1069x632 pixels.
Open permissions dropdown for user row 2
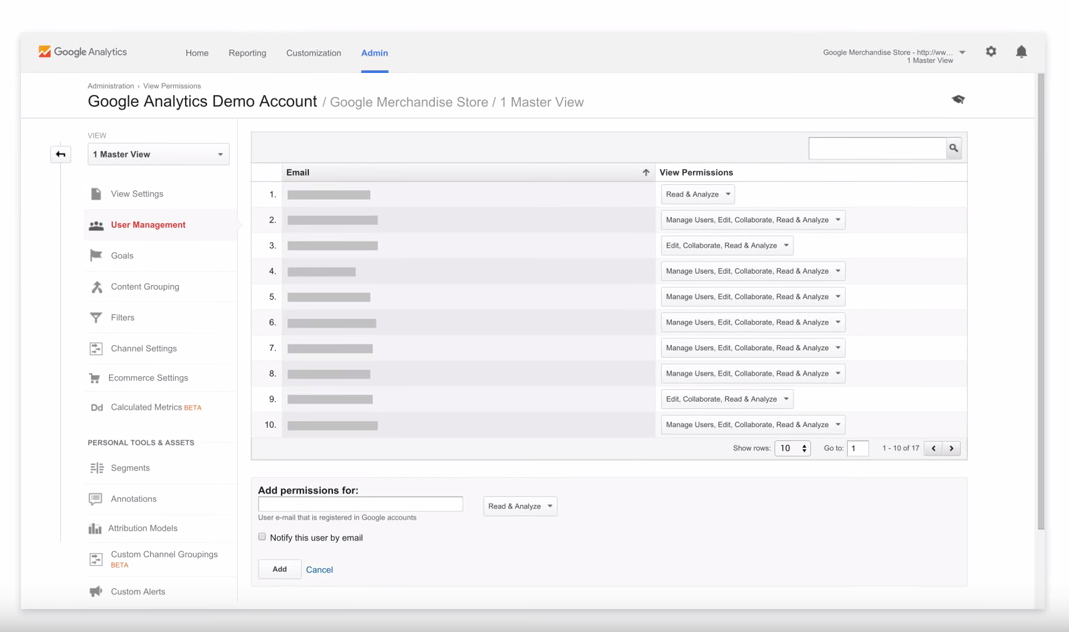[x=753, y=220]
